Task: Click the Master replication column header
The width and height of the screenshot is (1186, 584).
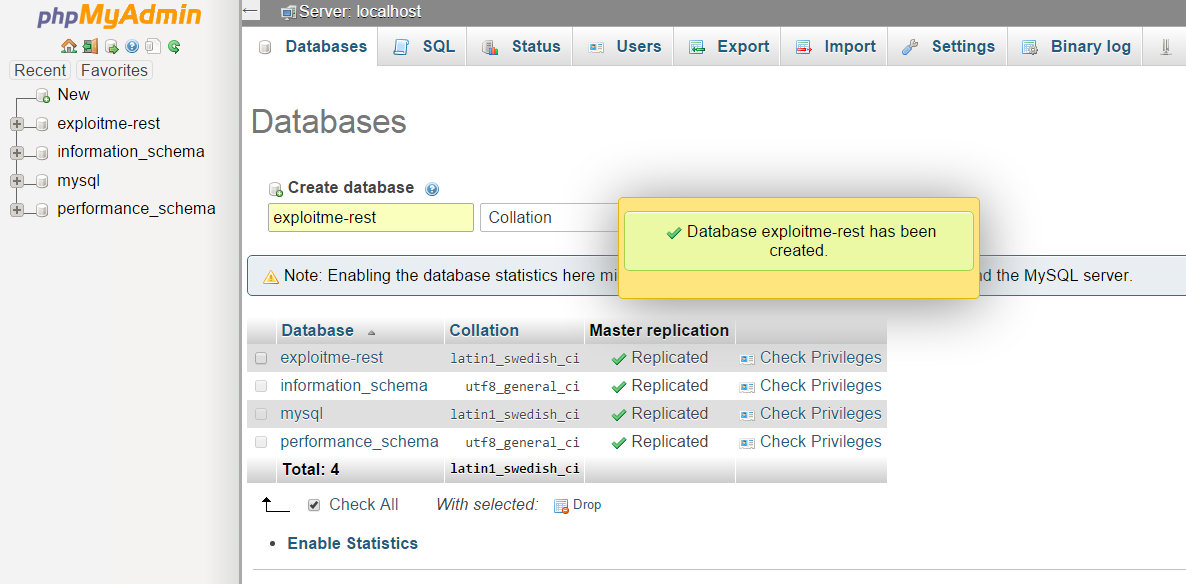Action: (x=659, y=331)
